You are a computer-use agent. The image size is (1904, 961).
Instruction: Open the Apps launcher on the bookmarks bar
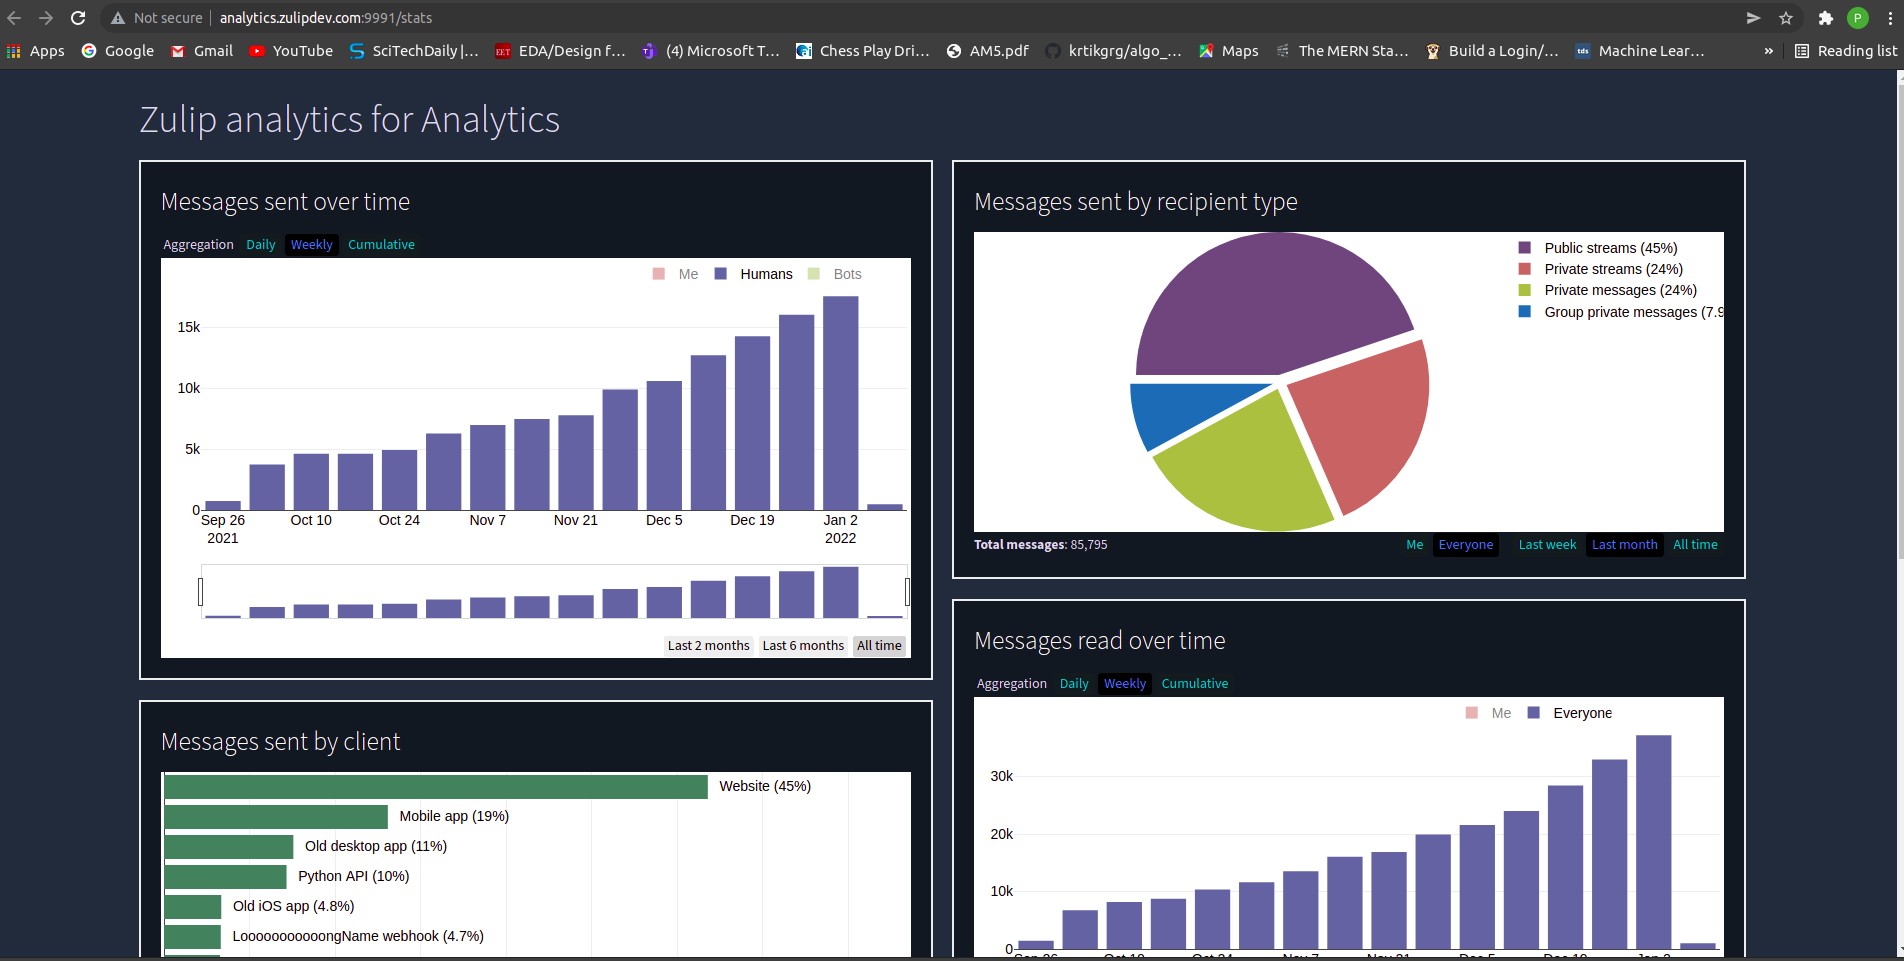35,51
